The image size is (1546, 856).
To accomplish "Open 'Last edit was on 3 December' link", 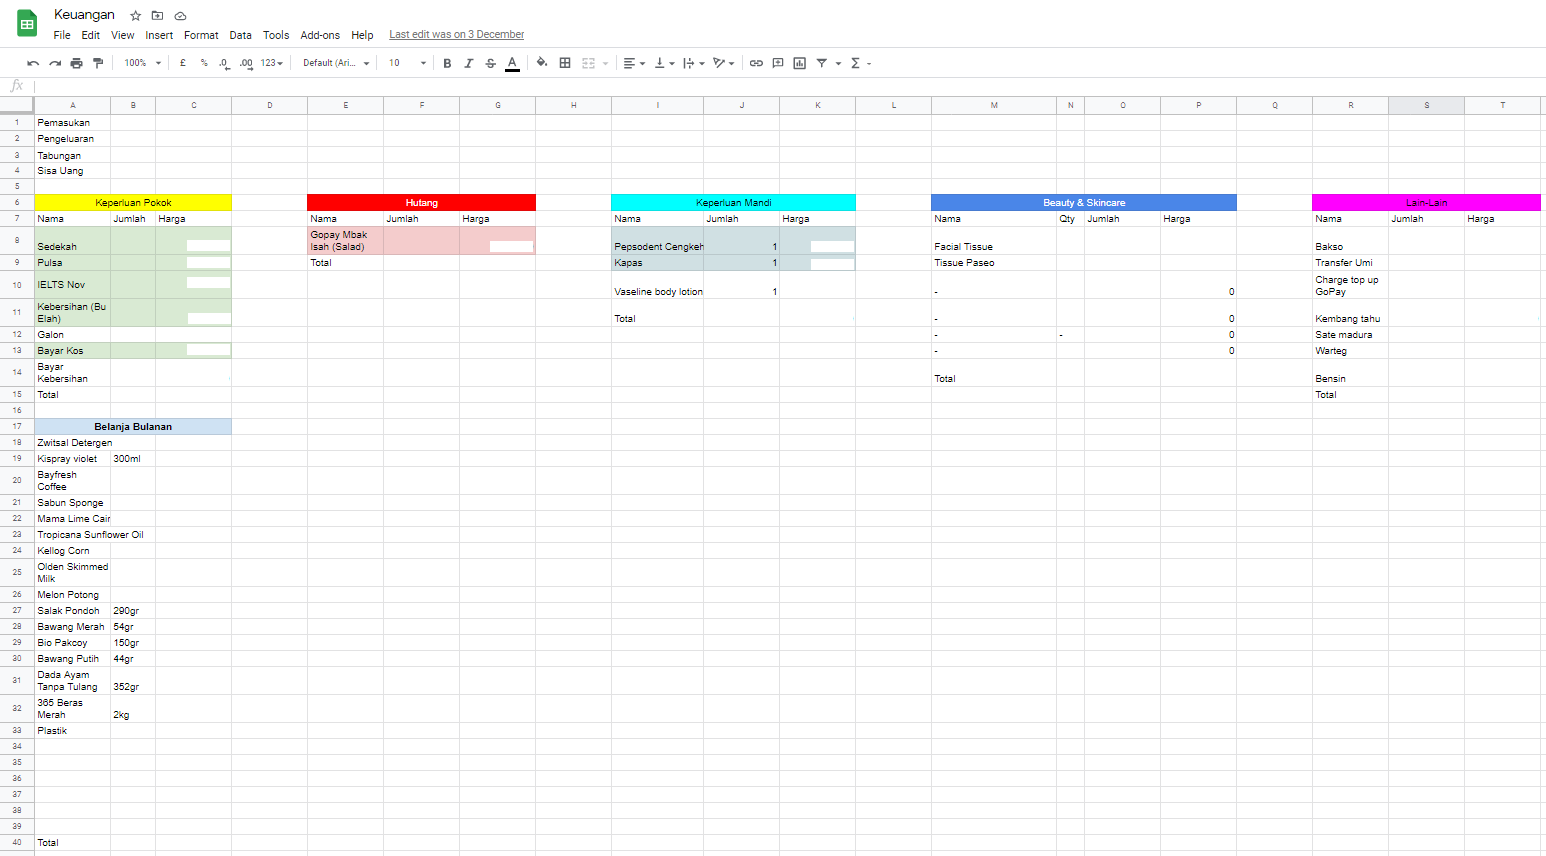I will (x=457, y=35).
